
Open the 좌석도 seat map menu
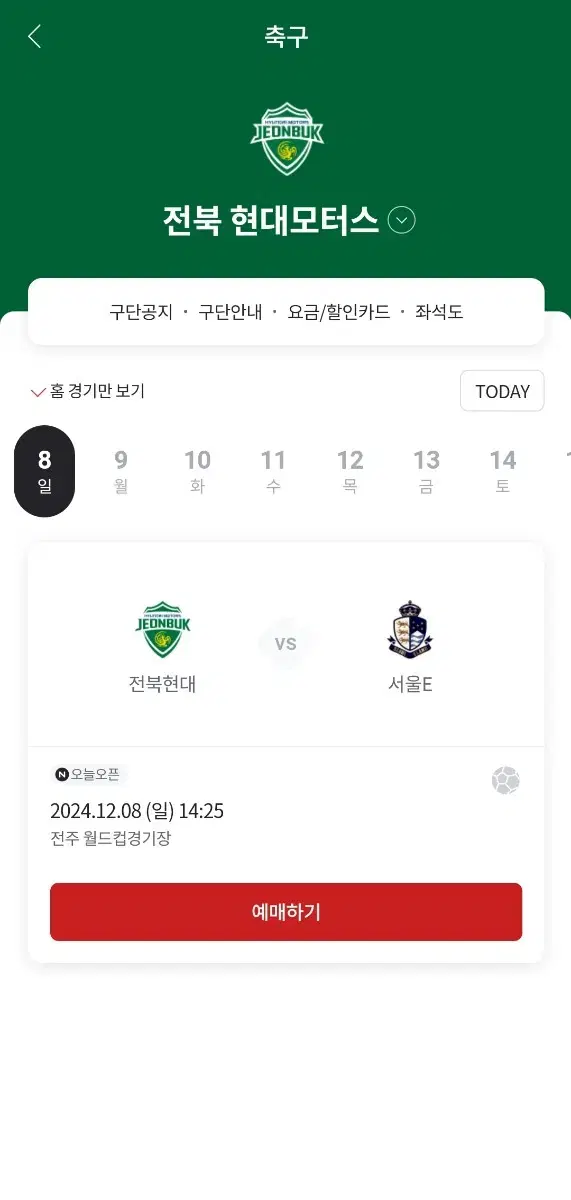439,312
